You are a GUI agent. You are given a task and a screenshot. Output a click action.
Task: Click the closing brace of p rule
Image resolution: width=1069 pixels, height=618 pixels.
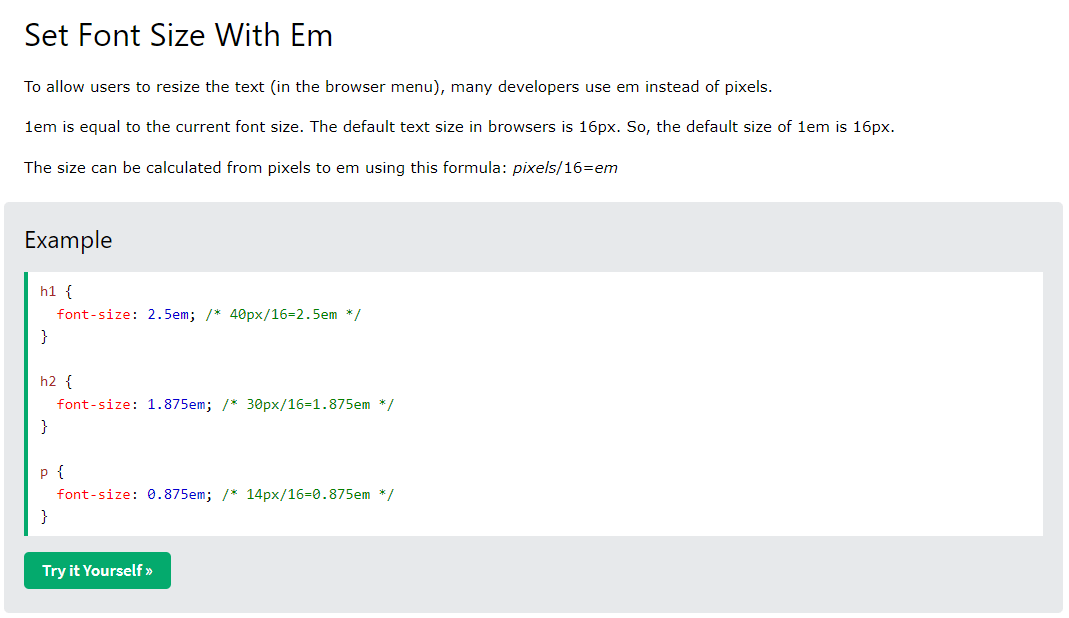[x=44, y=516]
